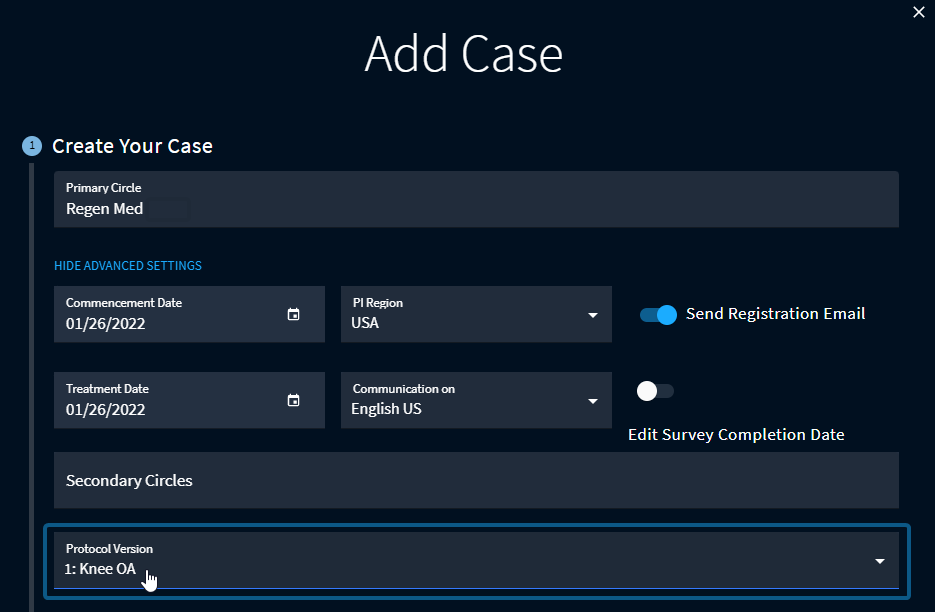Disable the Send Registration Email switch
Image resolution: width=935 pixels, height=612 pixels.
[658, 314]
